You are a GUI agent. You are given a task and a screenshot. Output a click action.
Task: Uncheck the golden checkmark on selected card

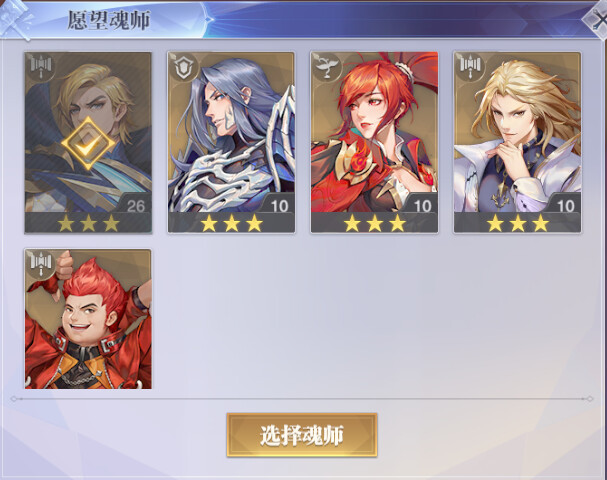[x=88, y=144]
